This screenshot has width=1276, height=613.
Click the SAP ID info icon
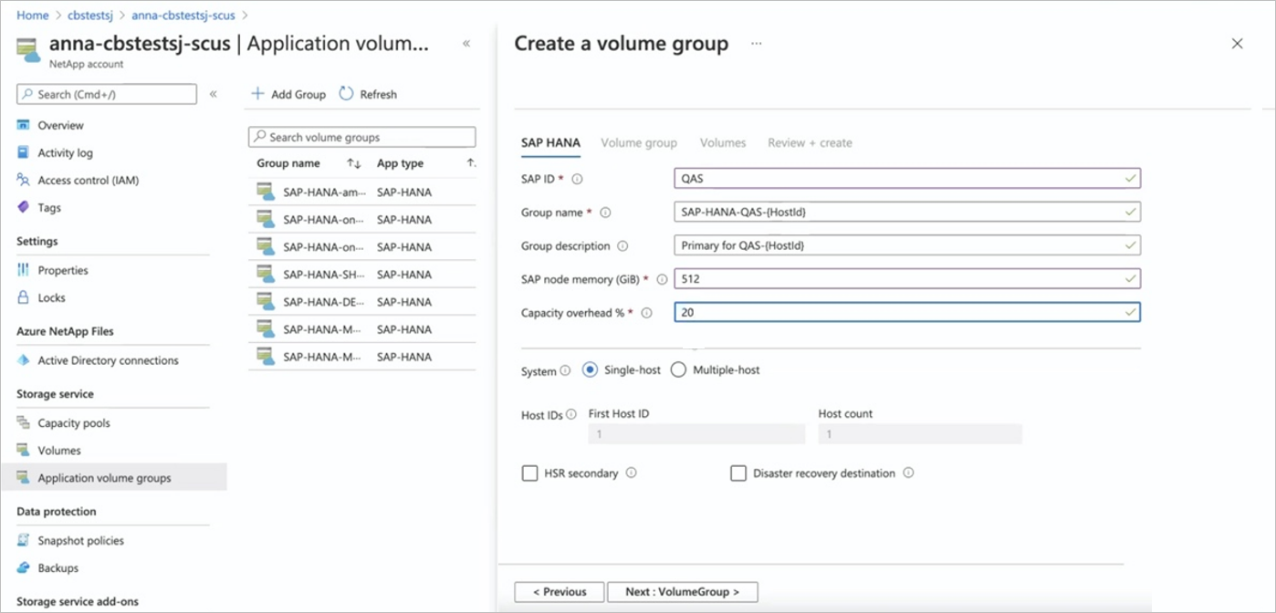click(577, 179)
